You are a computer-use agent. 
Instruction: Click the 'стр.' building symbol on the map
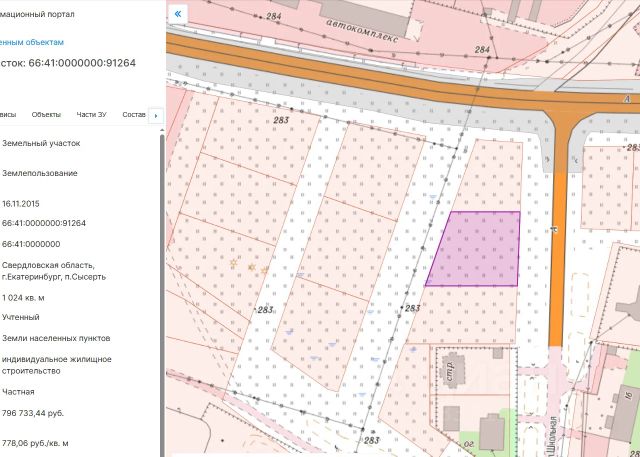(449, 370)
